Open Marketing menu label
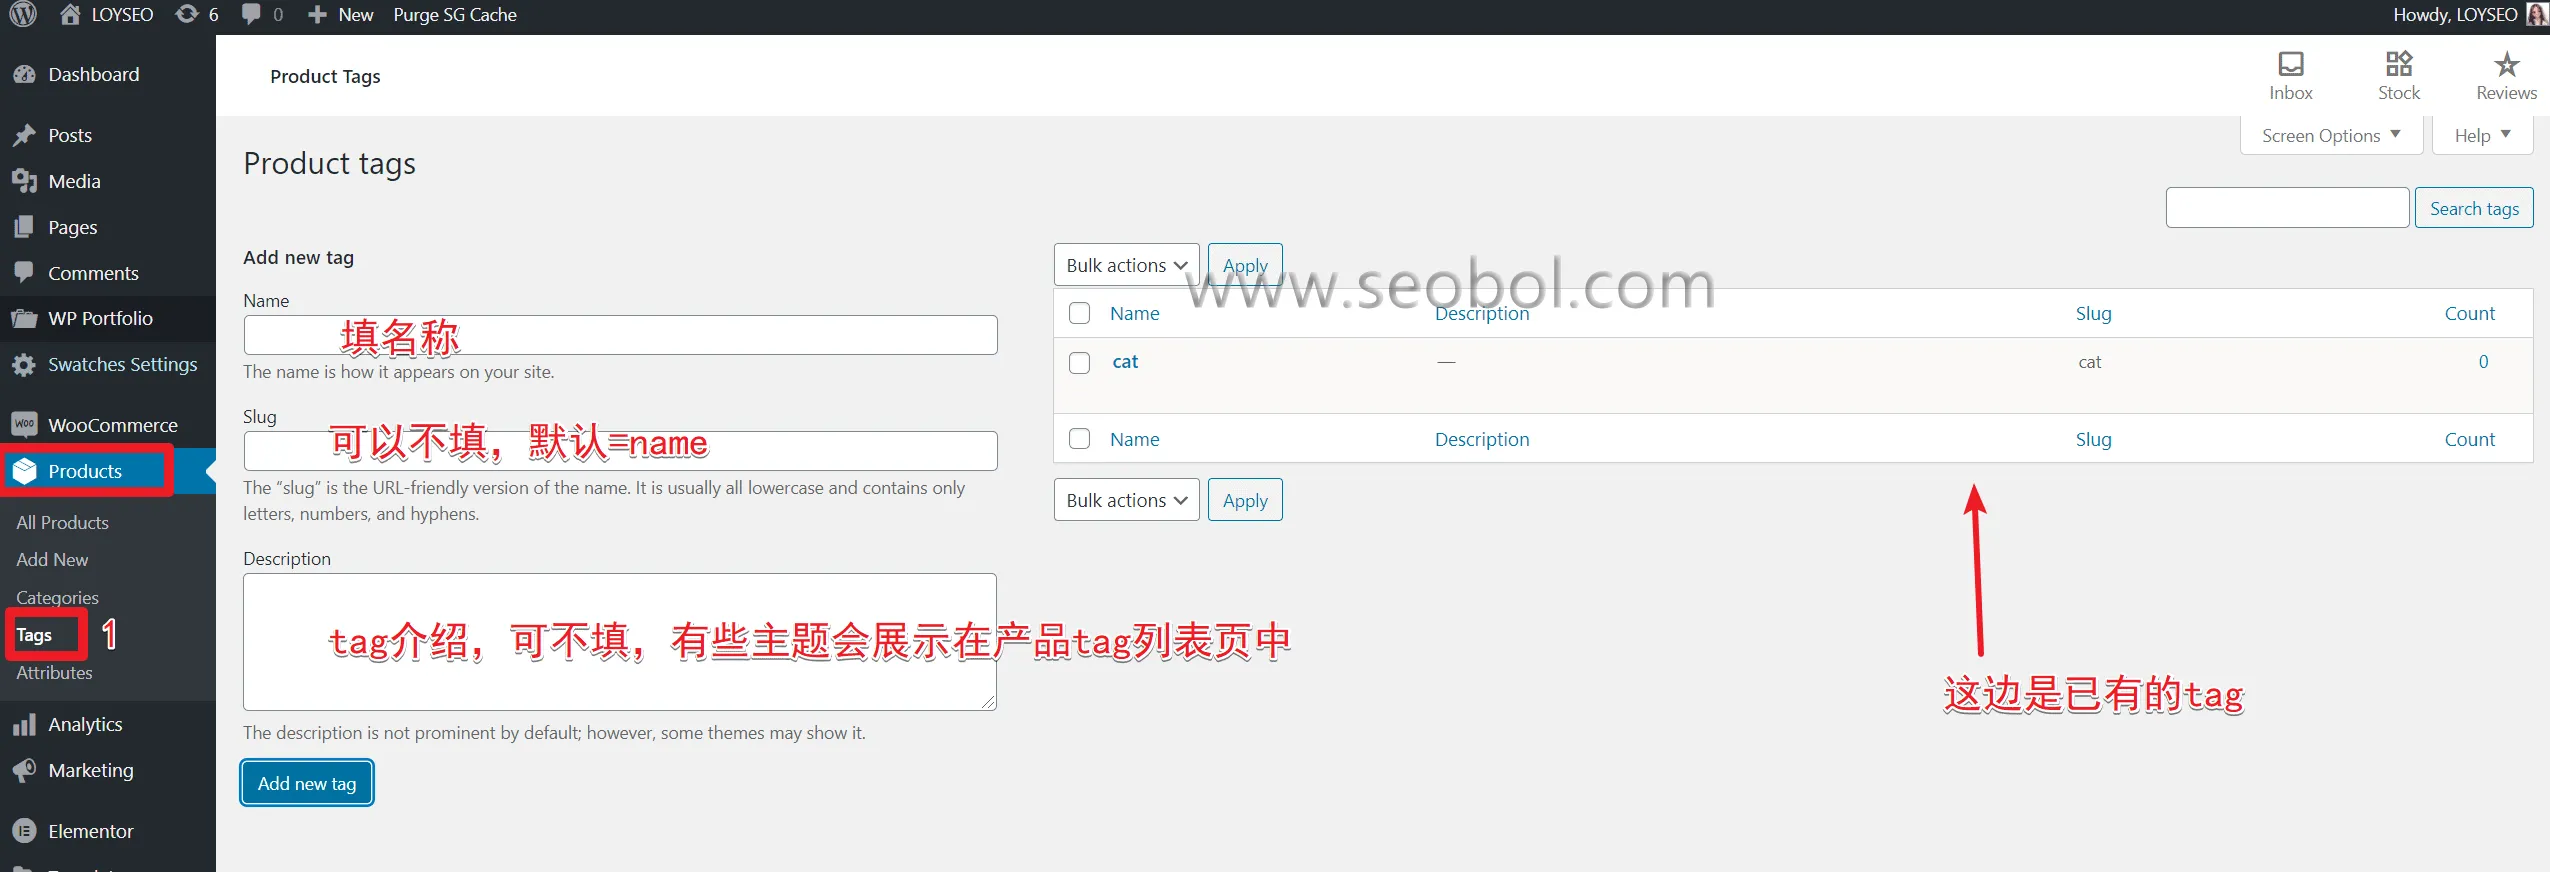2550x872 pixels. (91, 770)
